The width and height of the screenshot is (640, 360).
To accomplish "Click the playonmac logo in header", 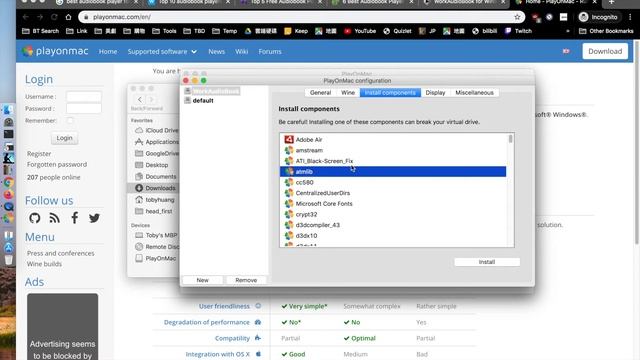I will tap(55, 51).
